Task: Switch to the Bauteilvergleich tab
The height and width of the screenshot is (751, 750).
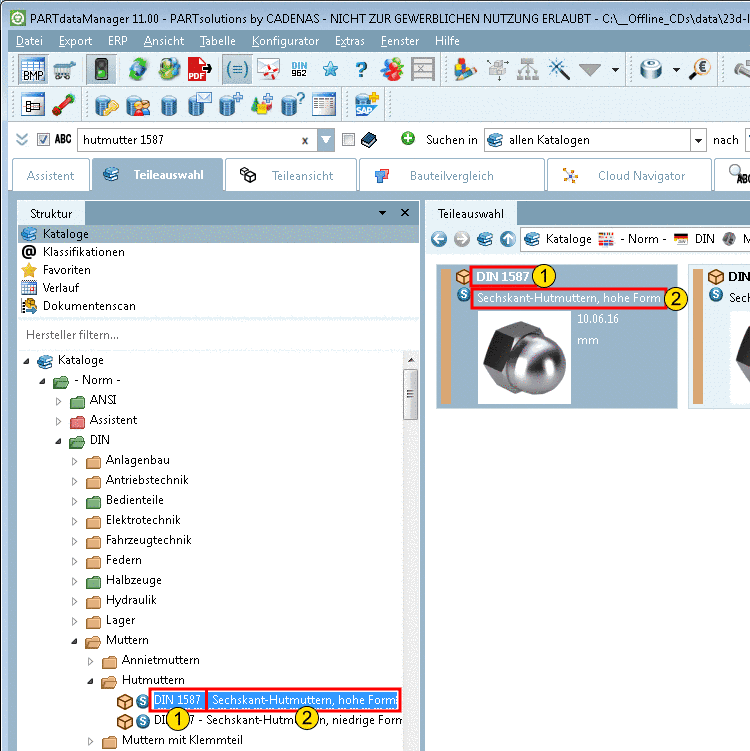Action: point(452,176)
